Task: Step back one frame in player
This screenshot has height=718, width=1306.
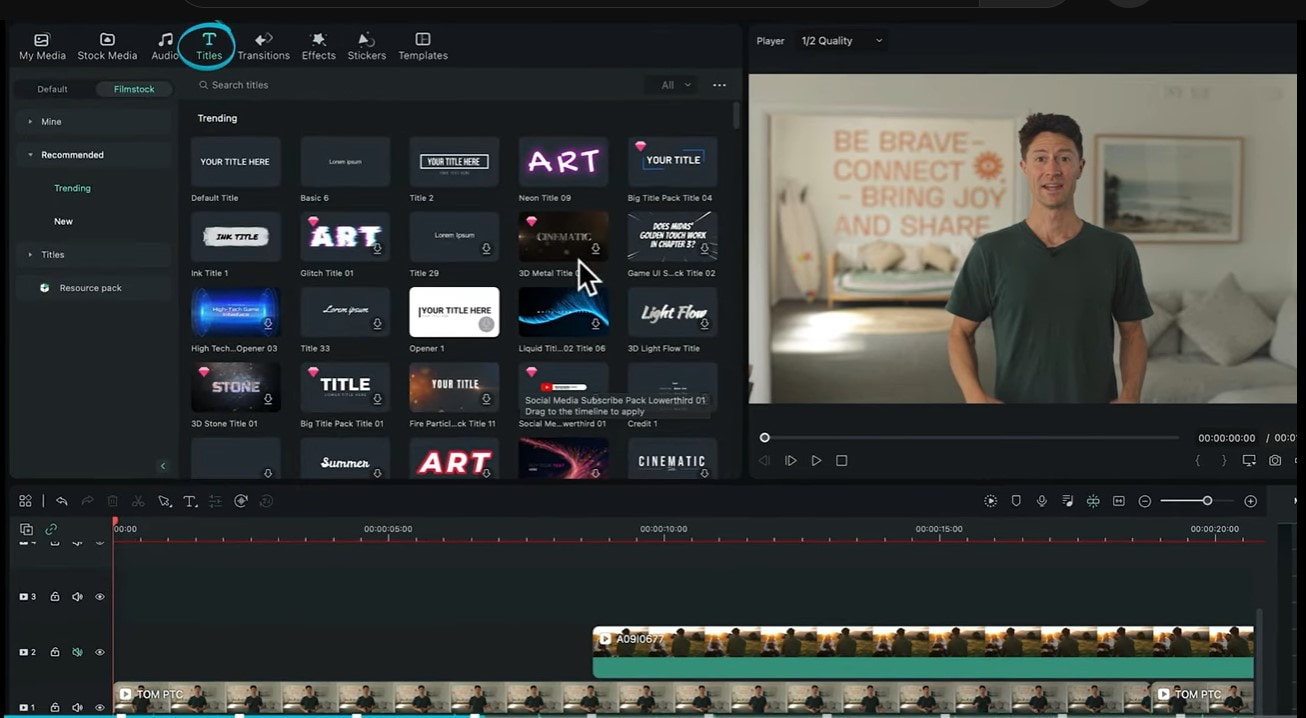Action: [764, 461]
